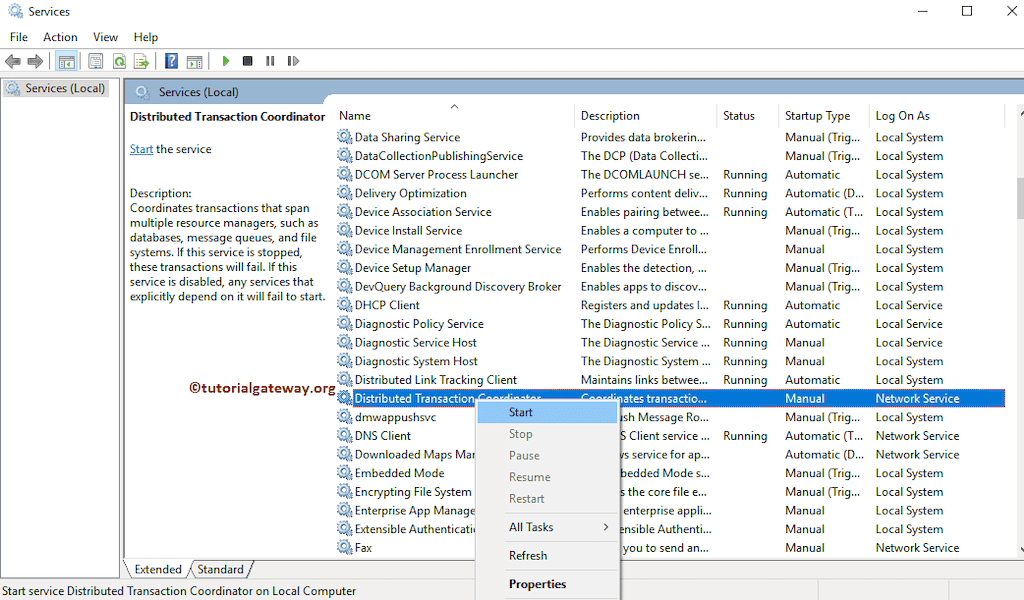Click the Export List toolbar icon
The height and width of the screenshot is (600, 1024).
tap(142, 62)
